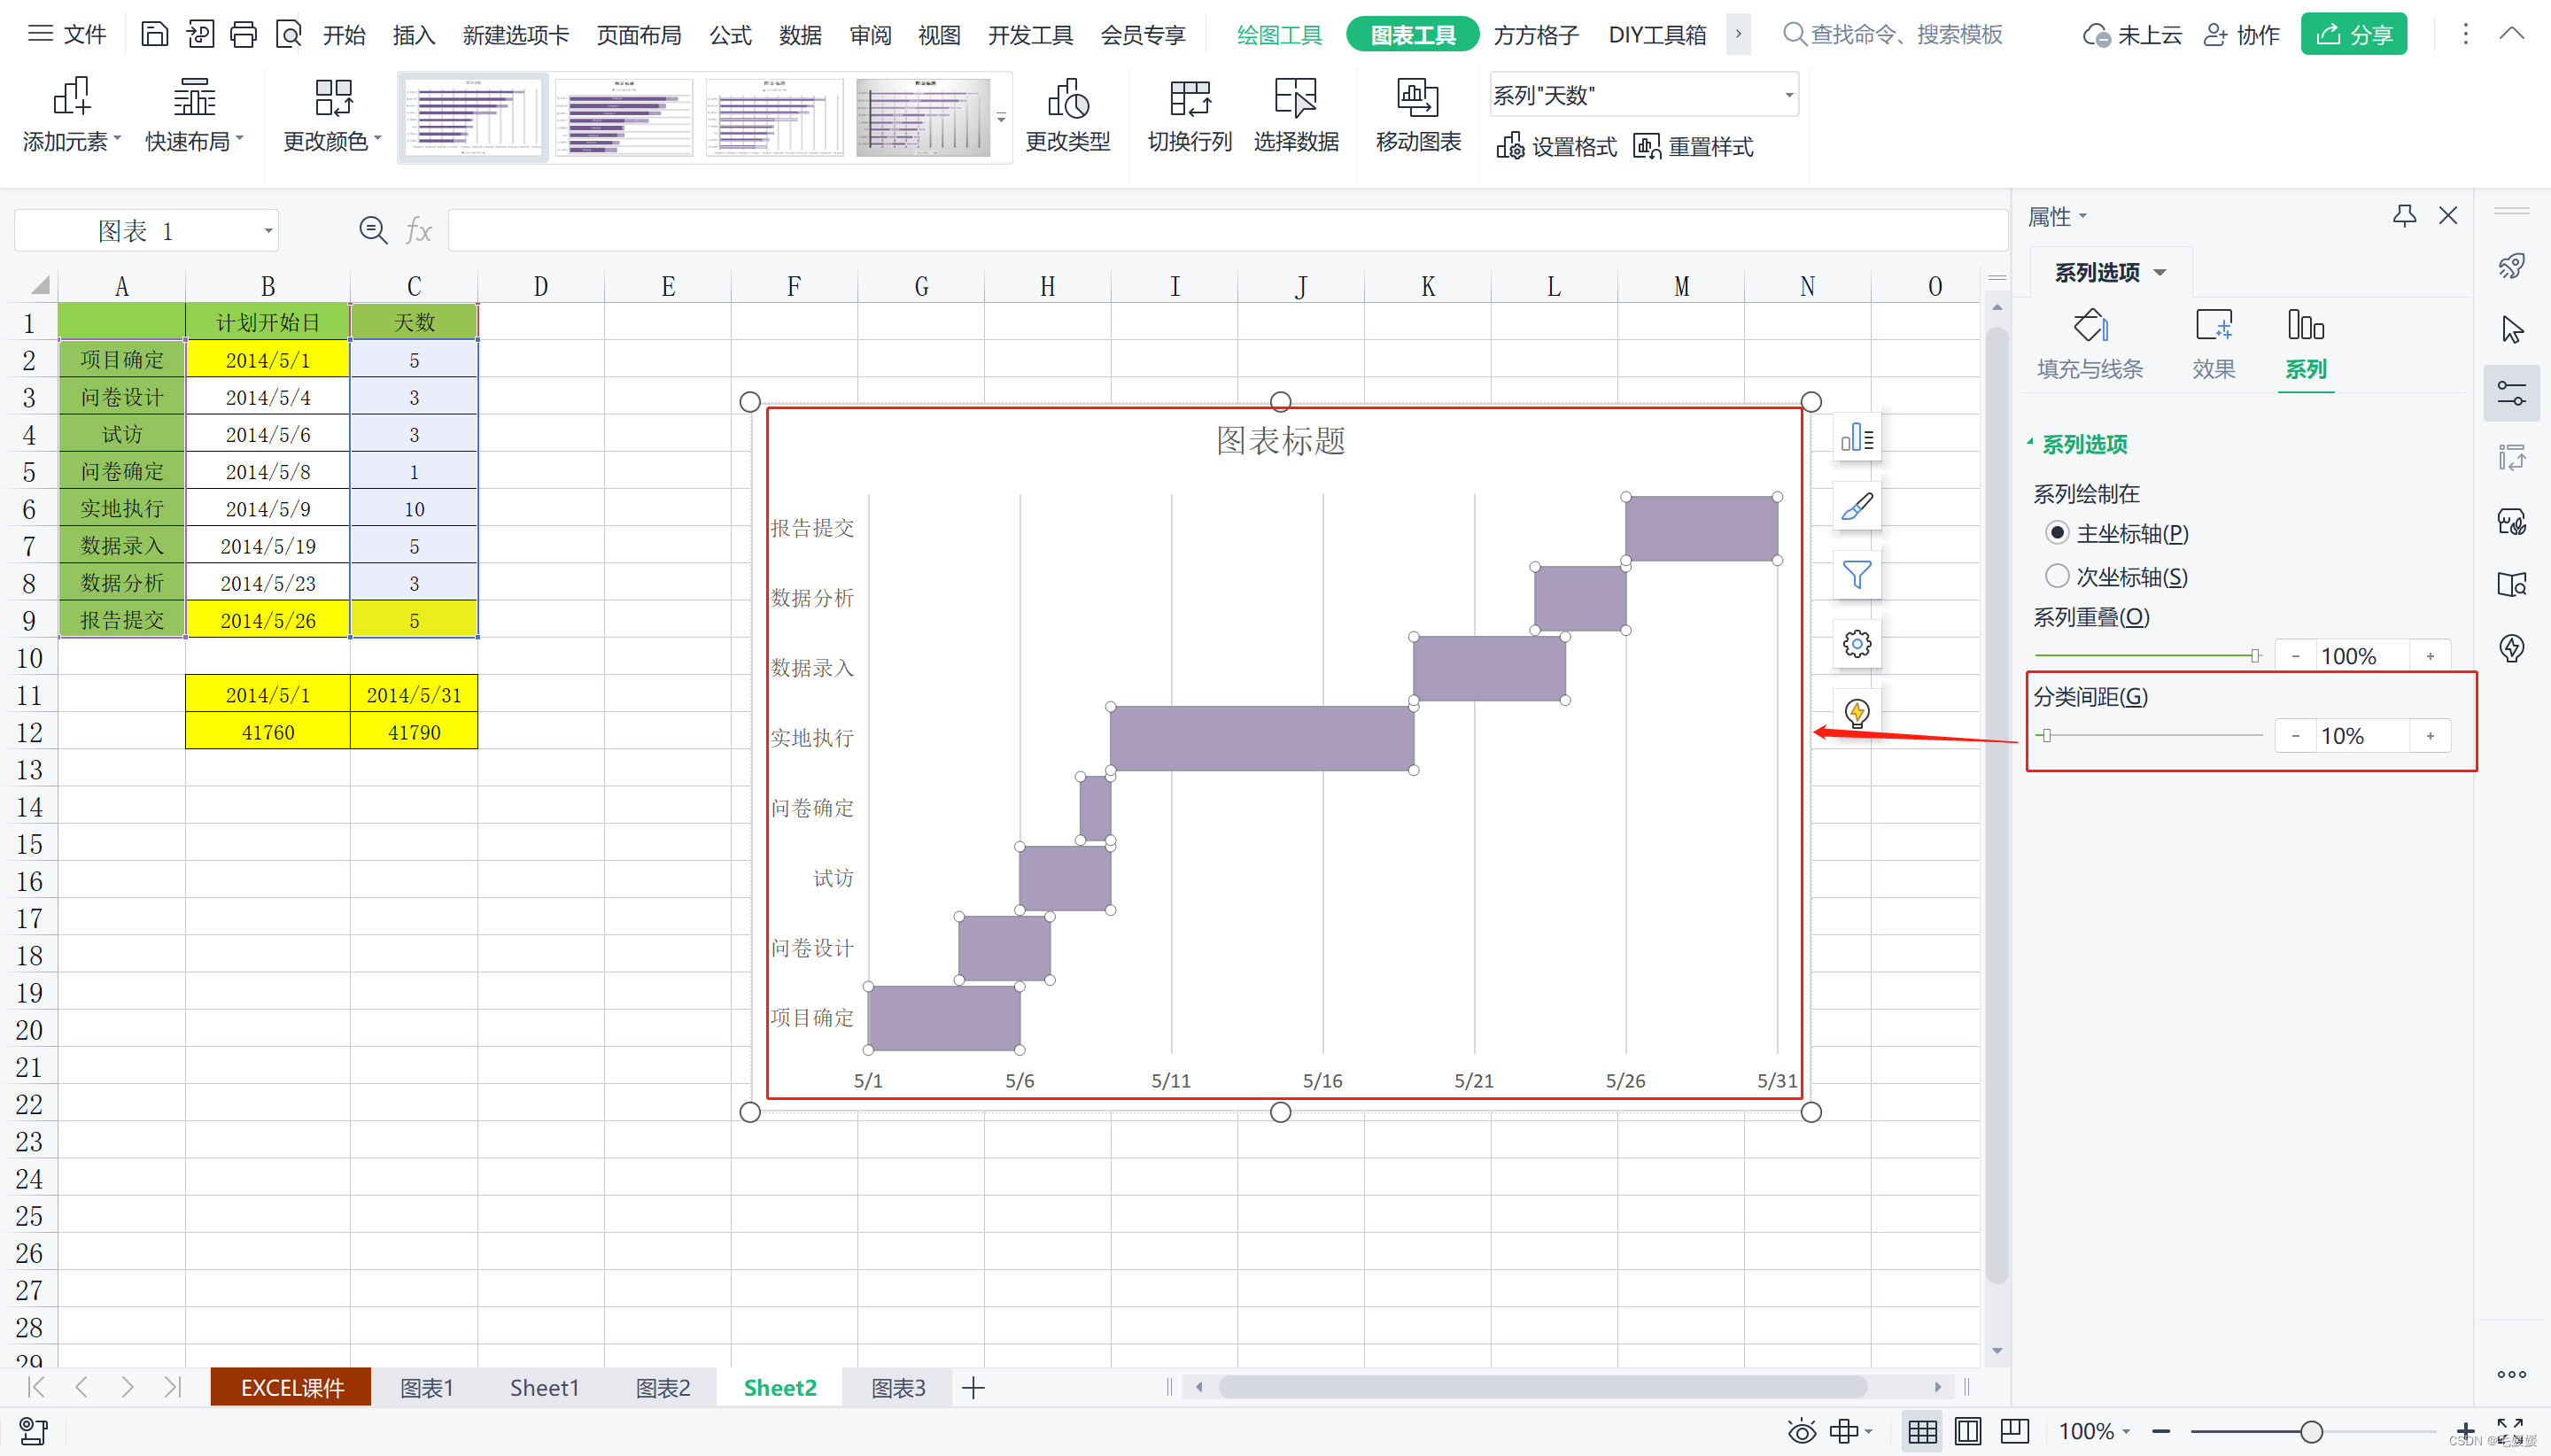Open the 页面布局 ribbon tab
The height and width of the screenshot is (1456, 2551).
coord(638,35)
